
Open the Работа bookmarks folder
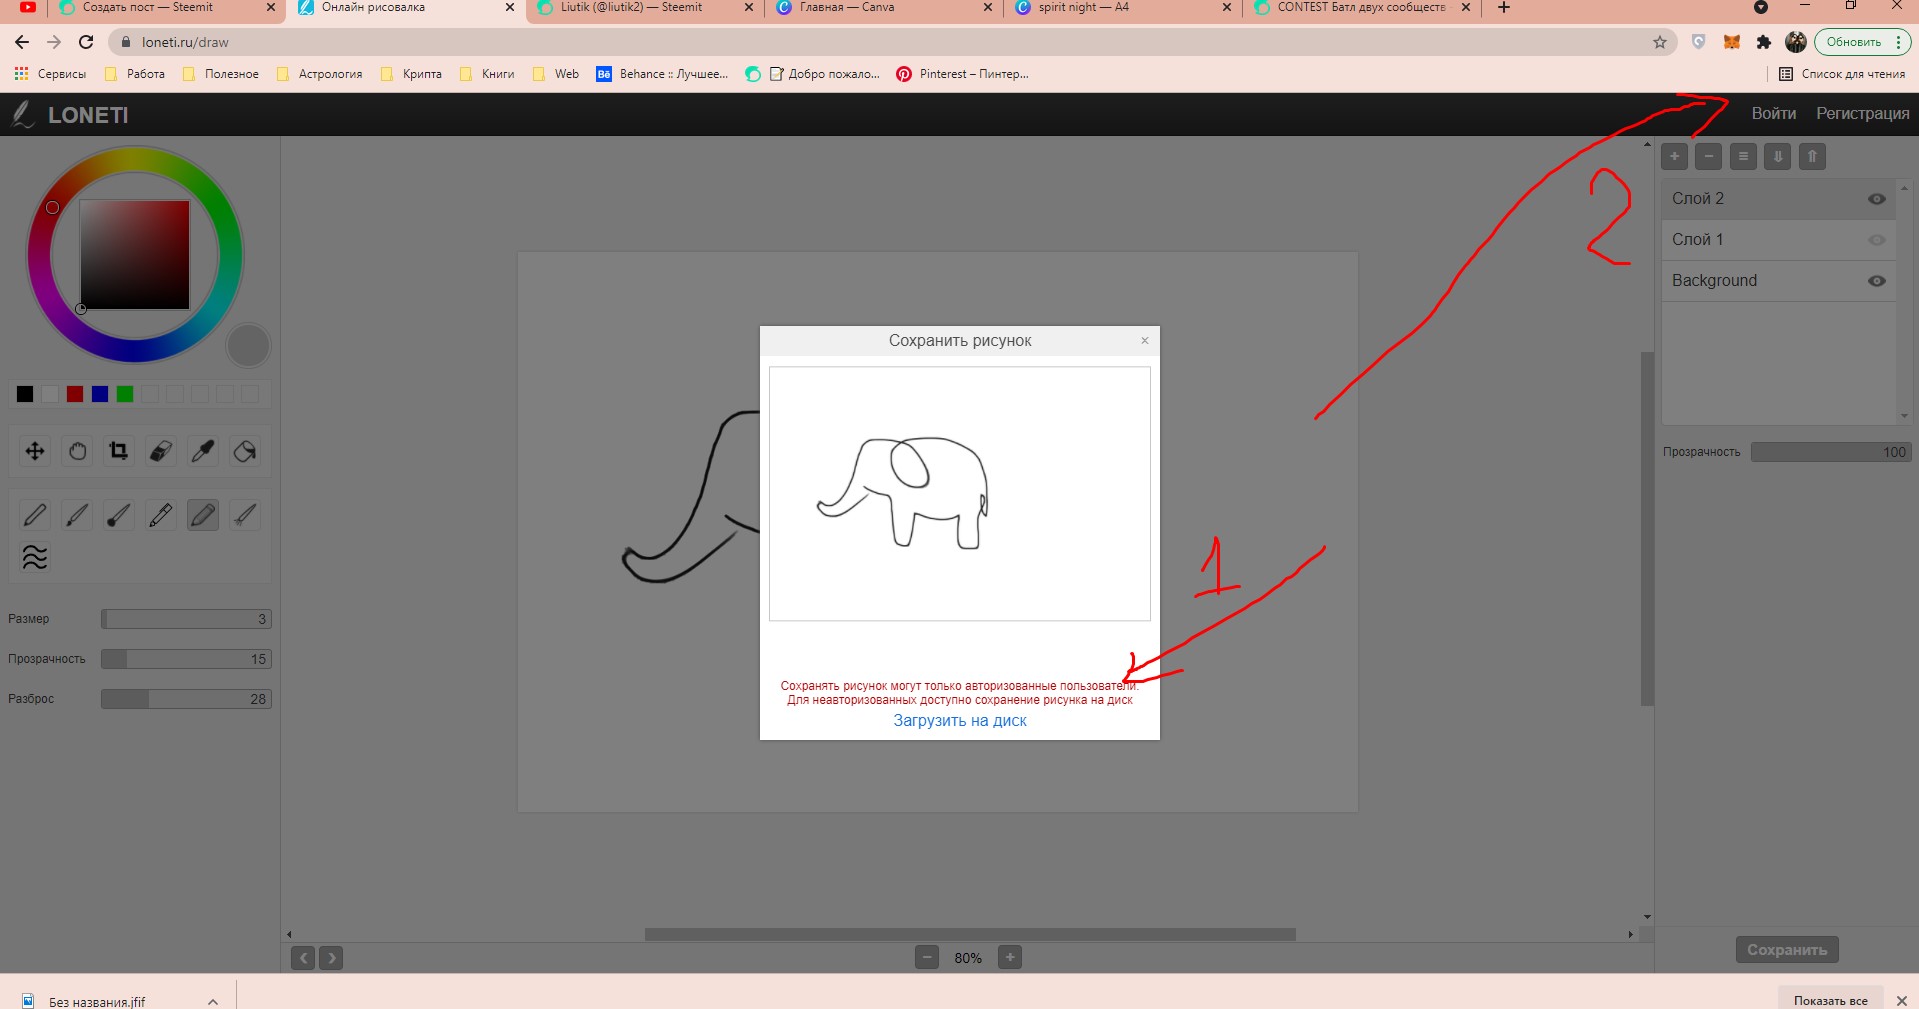point(135,74)
